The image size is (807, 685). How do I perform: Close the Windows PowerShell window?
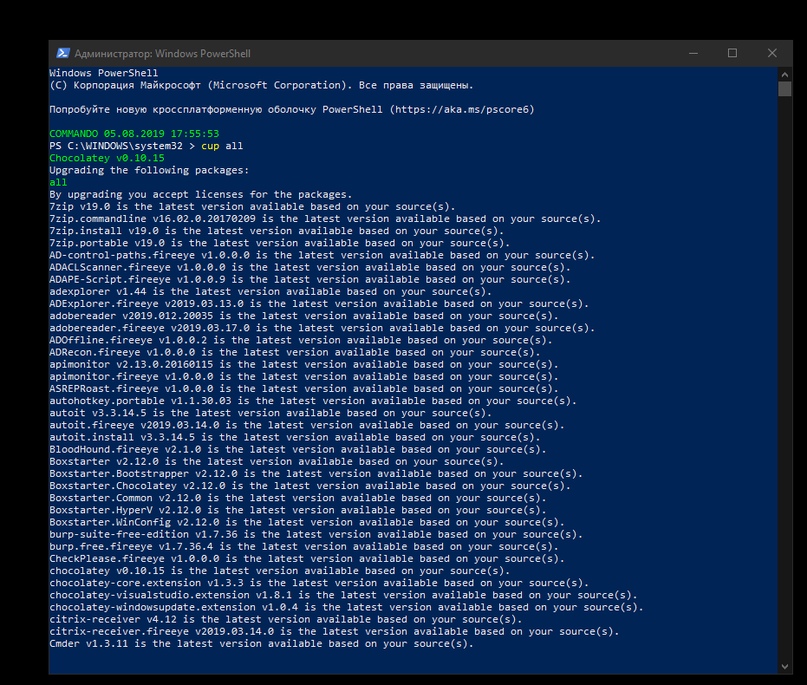click(x=772, y=53)
